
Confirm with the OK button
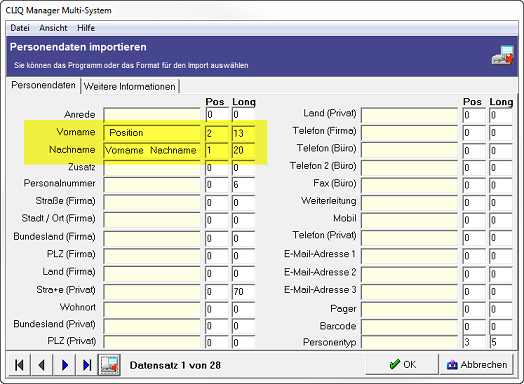pos(402,364)
